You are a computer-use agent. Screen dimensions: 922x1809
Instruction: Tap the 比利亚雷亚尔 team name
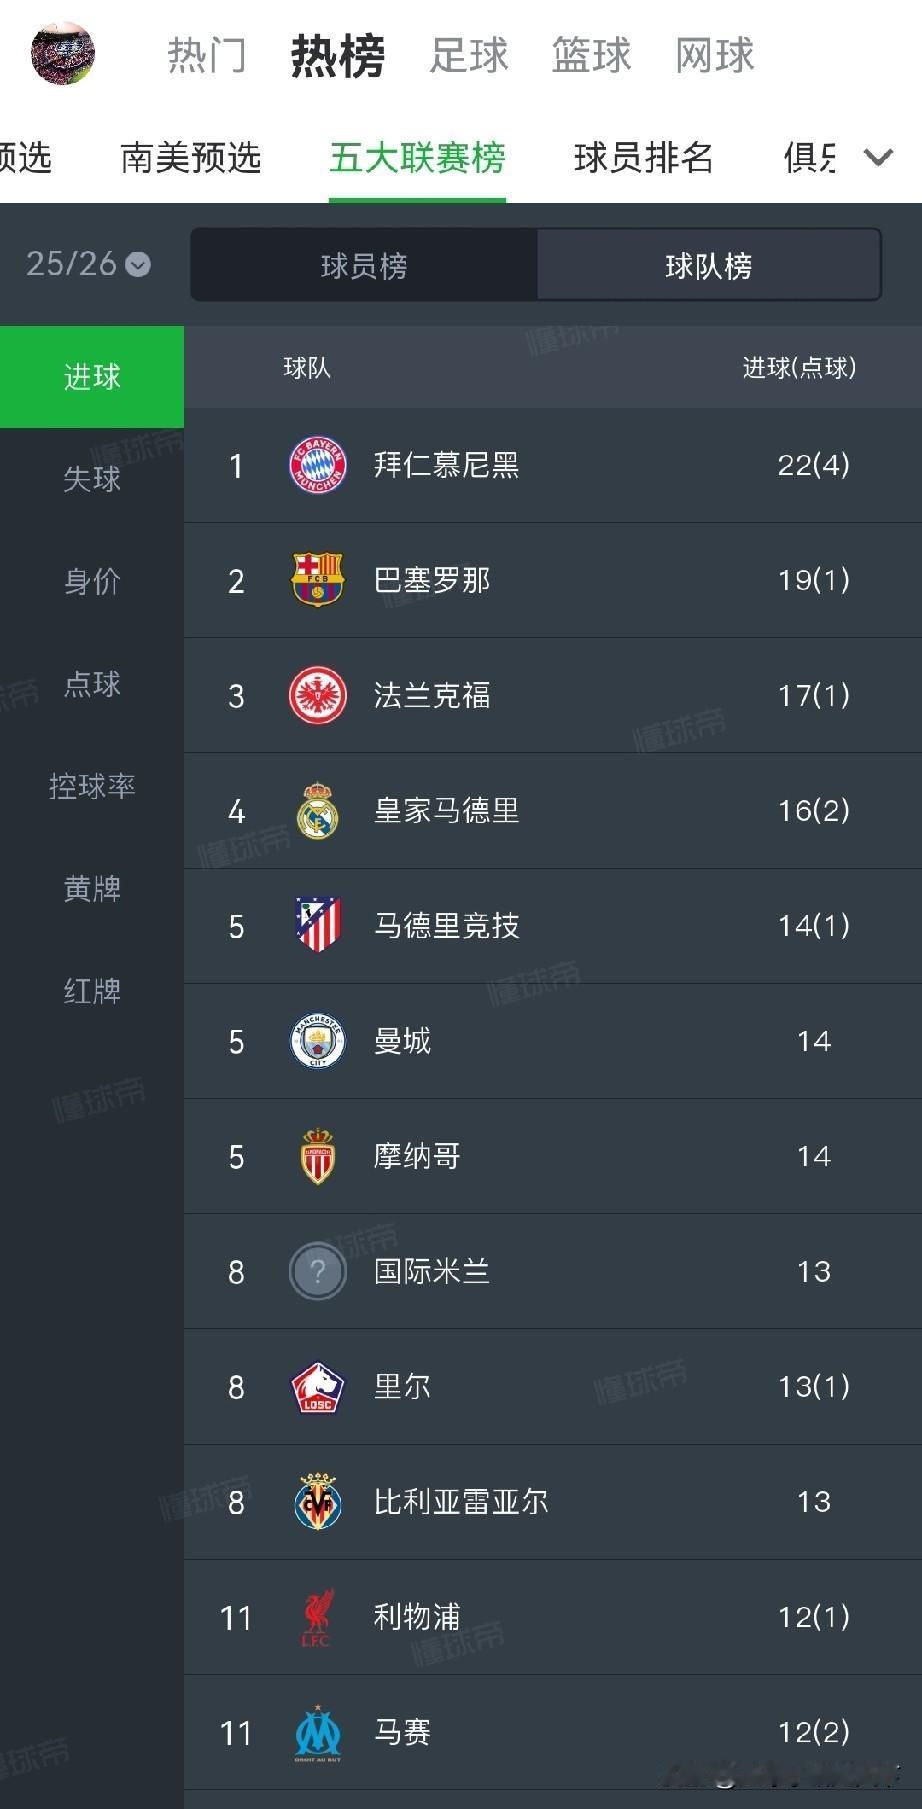(461, 1502)
